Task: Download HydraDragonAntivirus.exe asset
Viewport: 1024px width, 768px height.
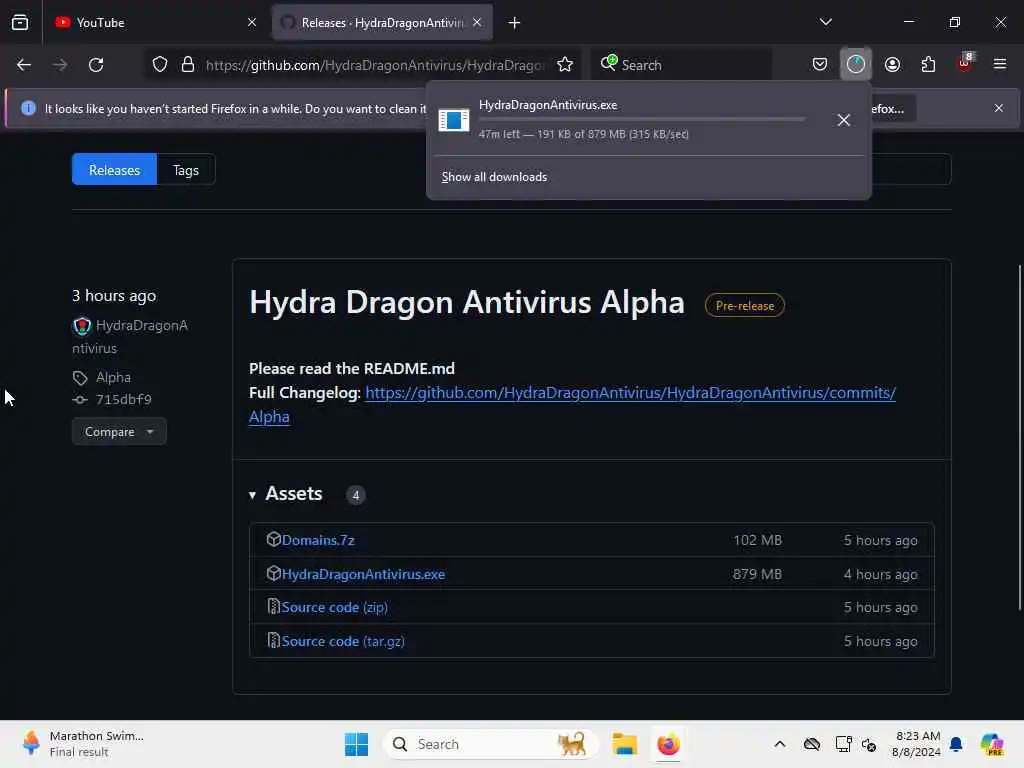Action: pos(363,574)
